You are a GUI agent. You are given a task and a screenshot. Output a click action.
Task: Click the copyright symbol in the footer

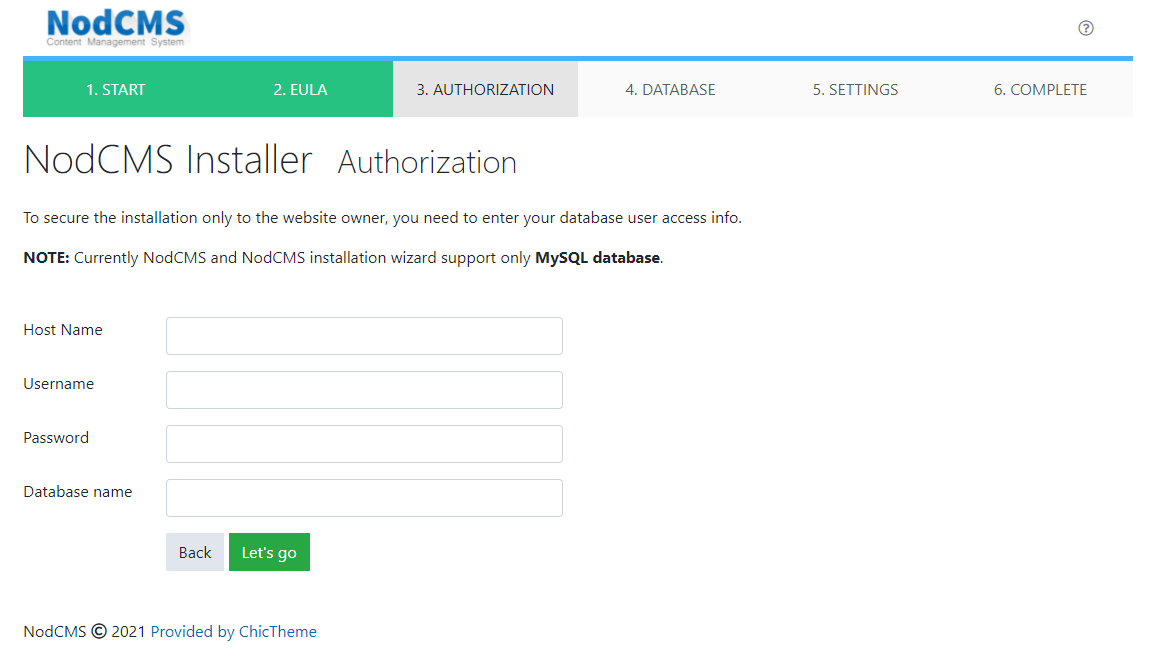click(x=99, y=632)
